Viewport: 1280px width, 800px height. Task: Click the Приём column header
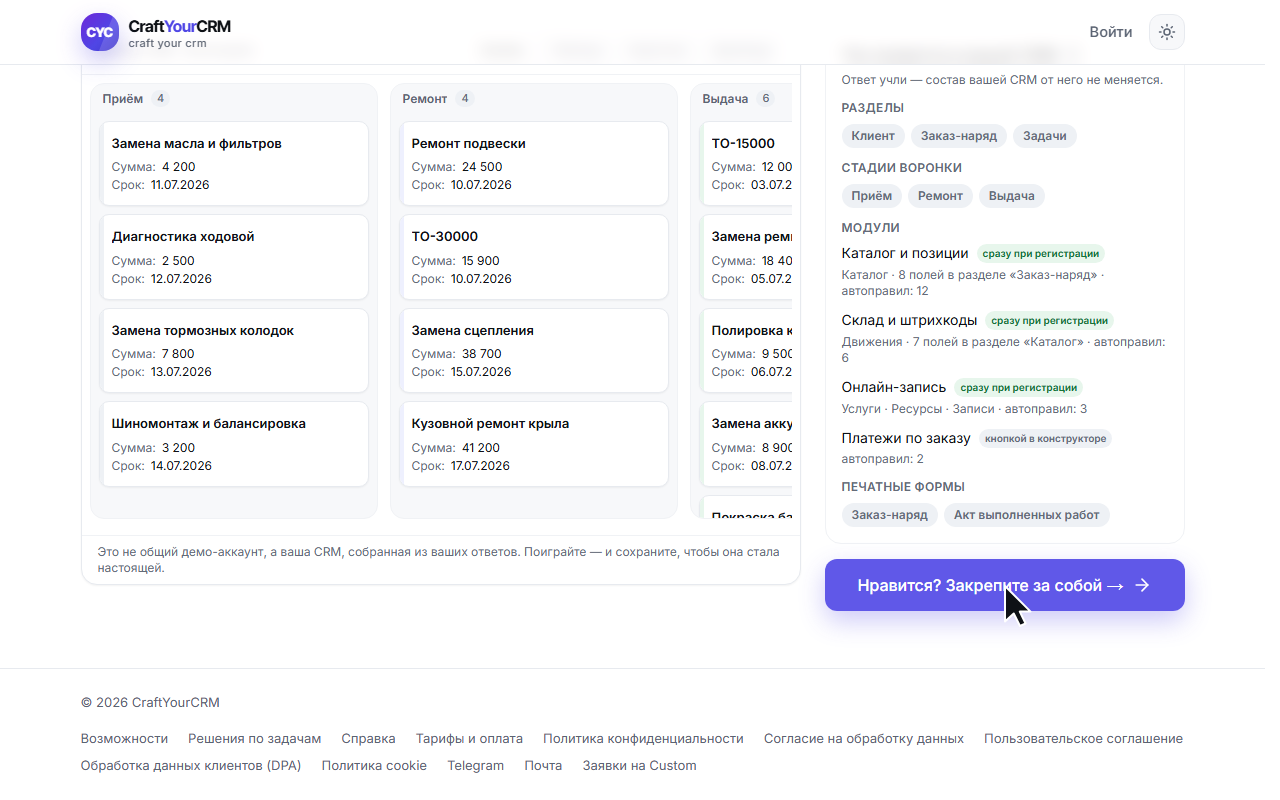point(122,99)
